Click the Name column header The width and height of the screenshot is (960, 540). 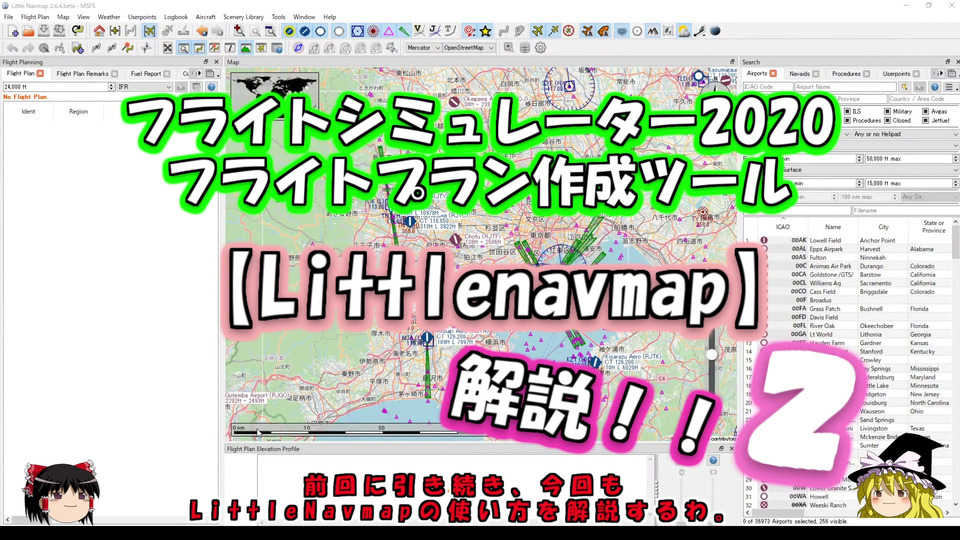pyautogui.click(x=833, y=227)
